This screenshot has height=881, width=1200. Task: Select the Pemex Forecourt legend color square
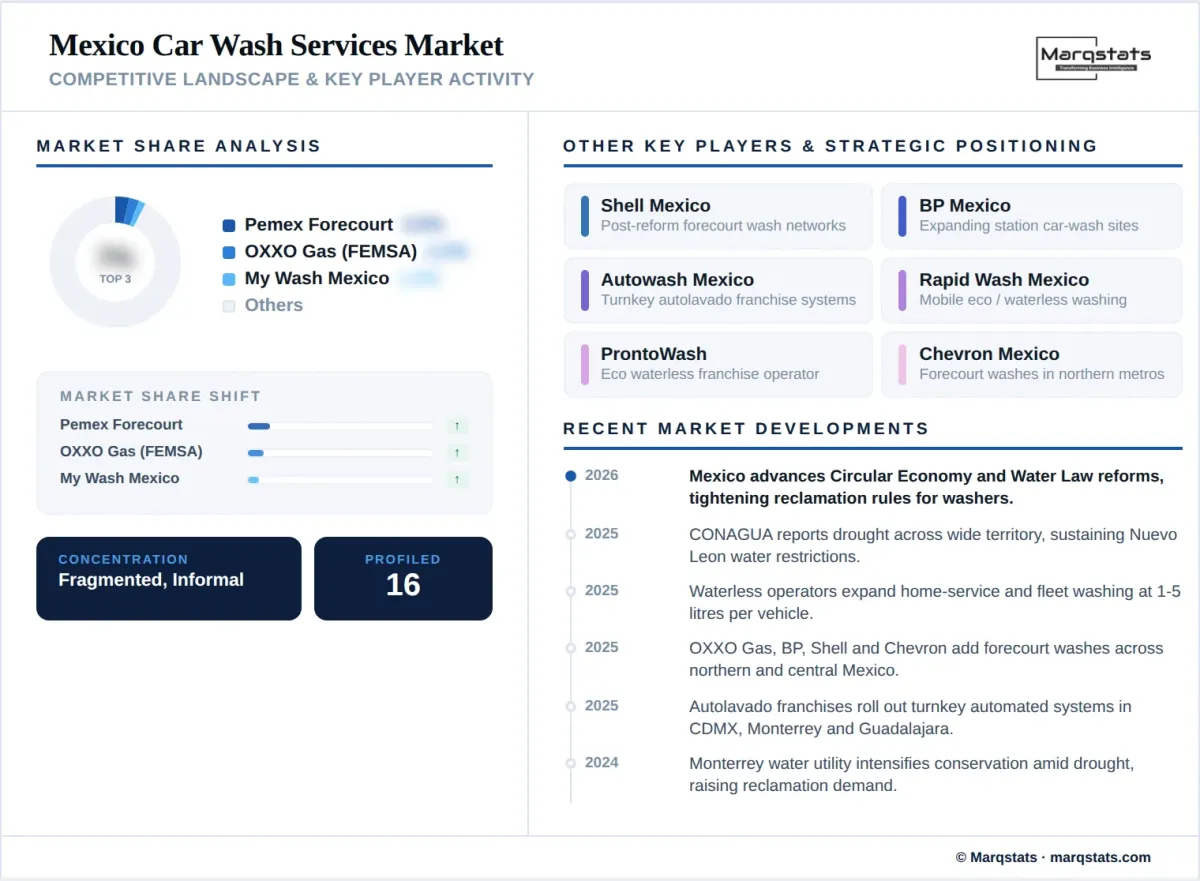[229, 226]
